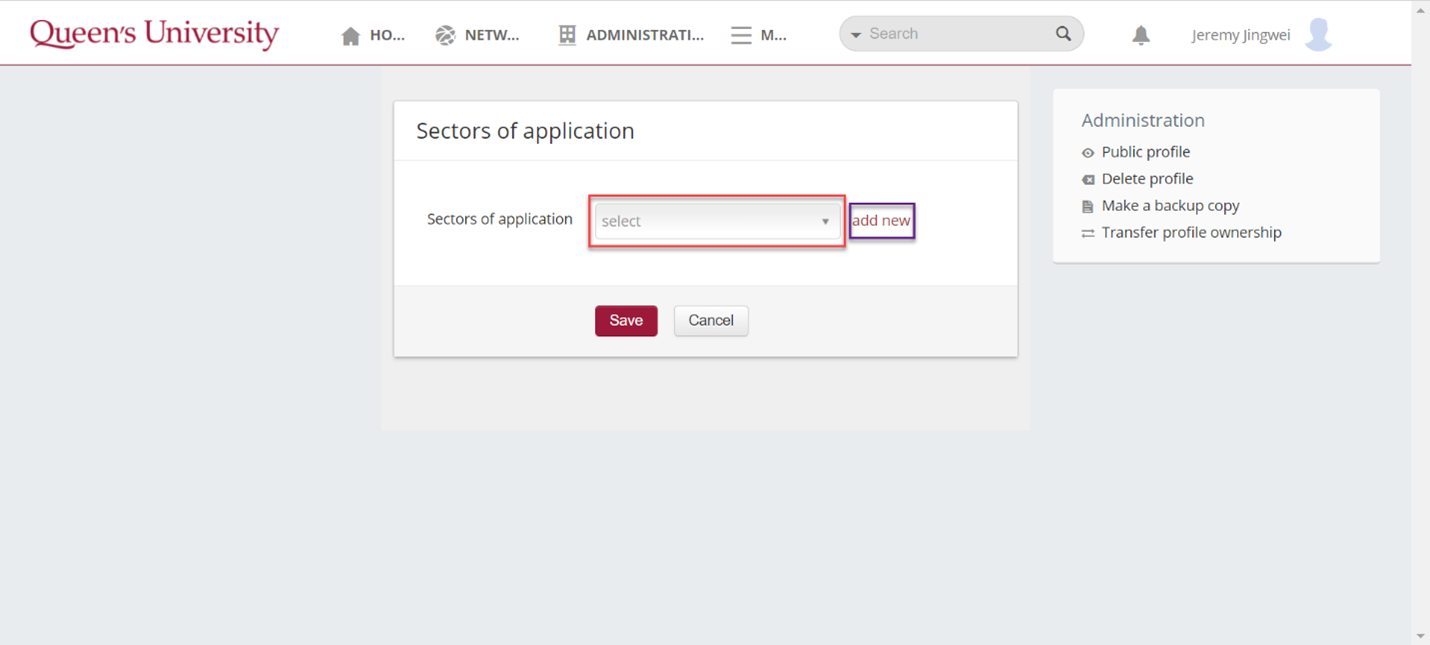
Task: Click the Administration building icon
Action: [567, 35]
